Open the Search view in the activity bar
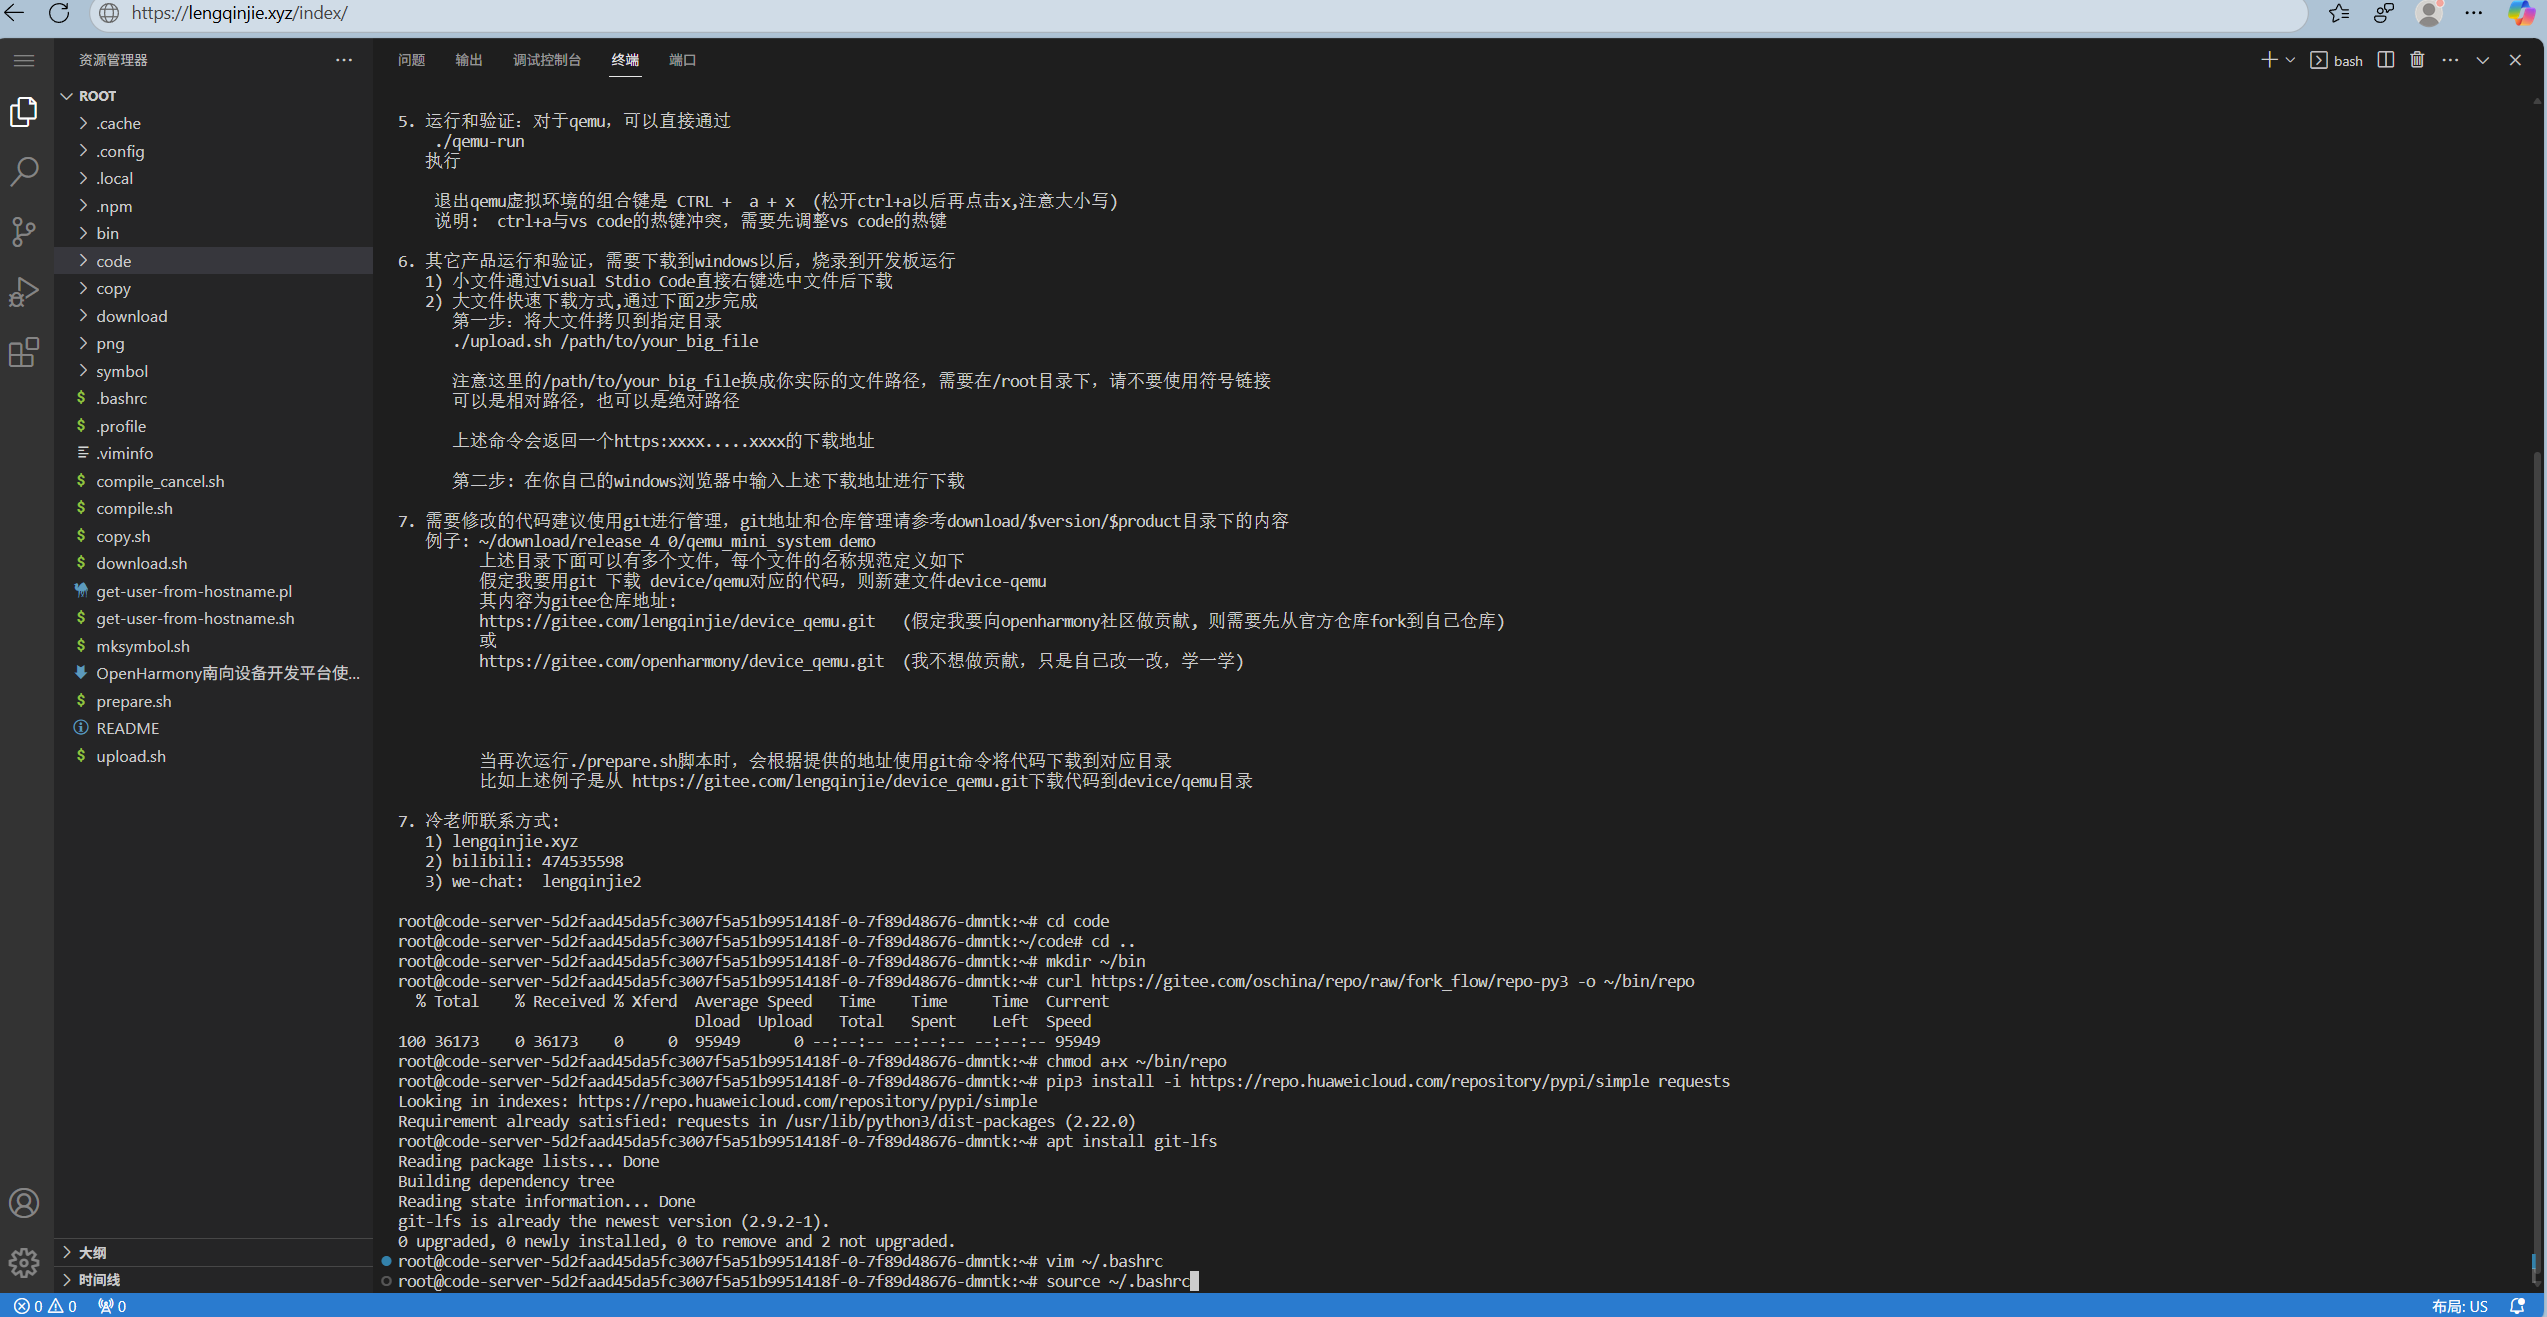 [24, 172]
